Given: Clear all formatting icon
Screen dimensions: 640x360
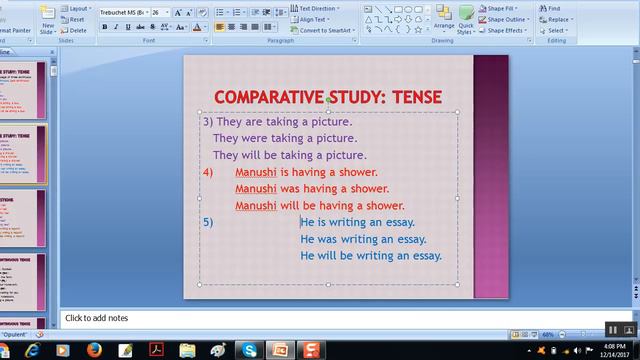Looking at the screenshot, I should (202, 13).
